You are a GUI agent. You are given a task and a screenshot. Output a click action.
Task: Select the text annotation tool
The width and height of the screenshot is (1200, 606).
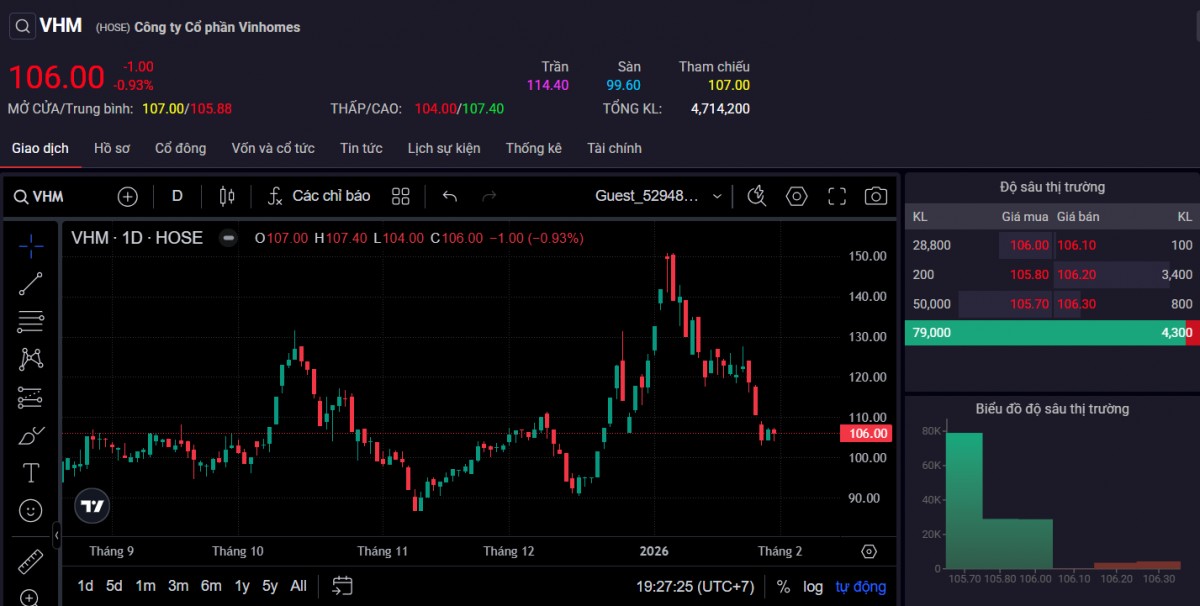[x=31, y=473]
